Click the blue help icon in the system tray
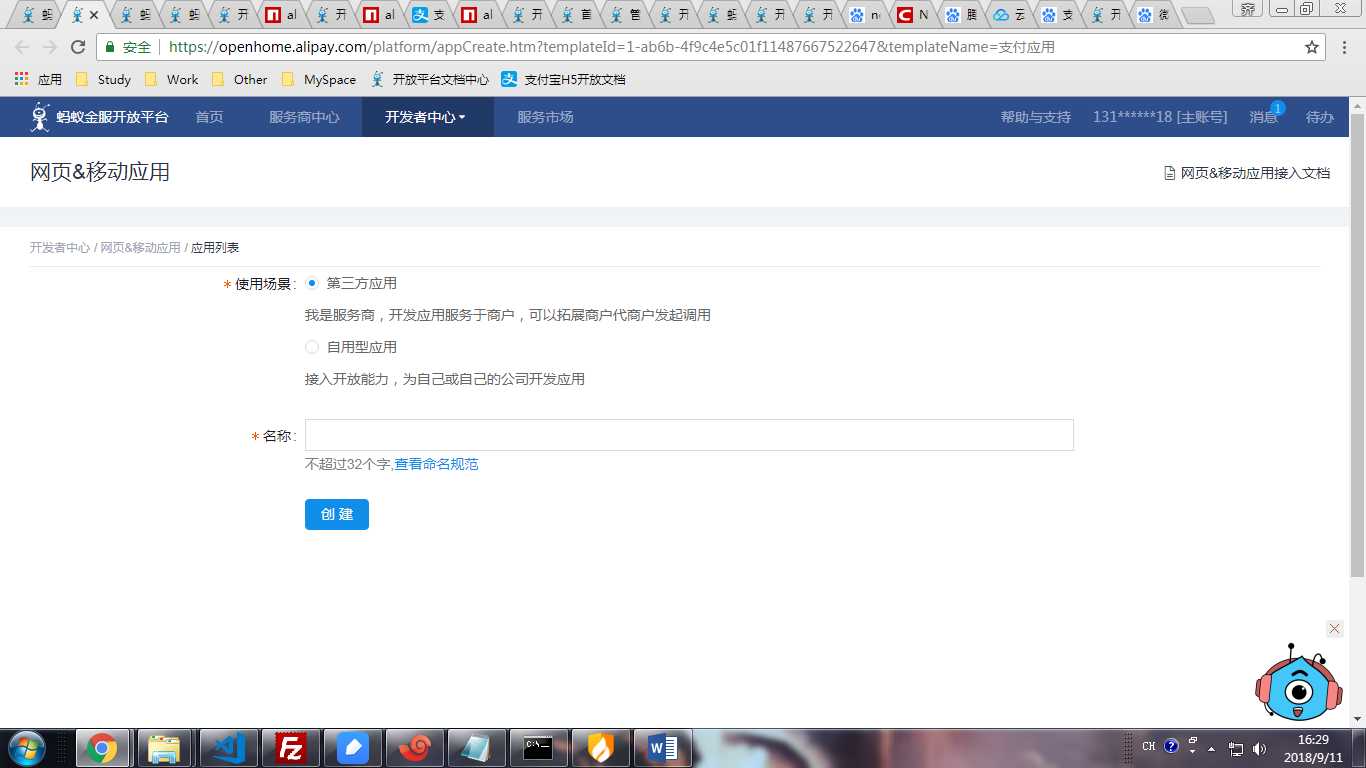Screen dimensions: 1366x768 pos(1171,746)
